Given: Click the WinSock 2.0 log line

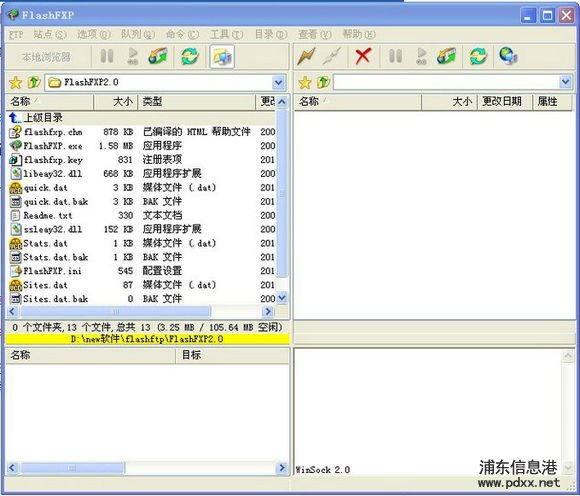Looking at the screenshot, I should tap(323, 470).
